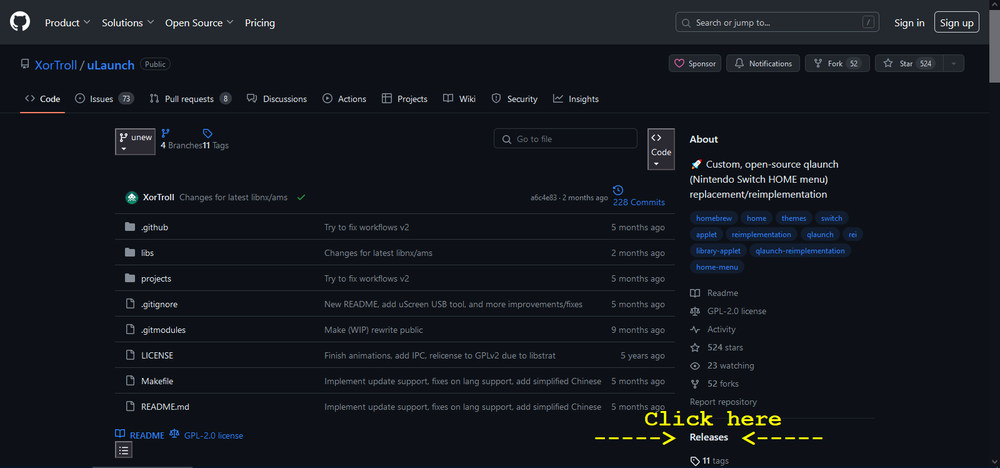1000x468 pixels.
Task: Open the Releases link in the sidebar
Action: [x=709, y=437]
